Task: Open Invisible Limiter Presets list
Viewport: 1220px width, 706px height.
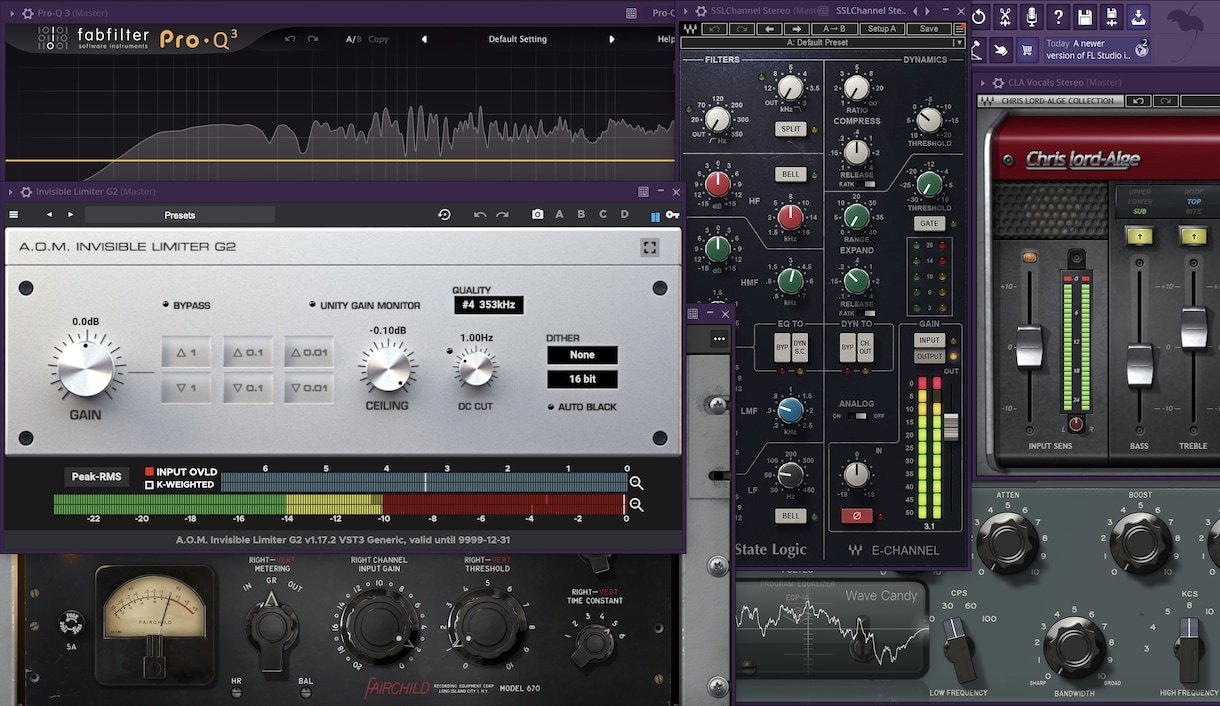Action: [180, 215]
